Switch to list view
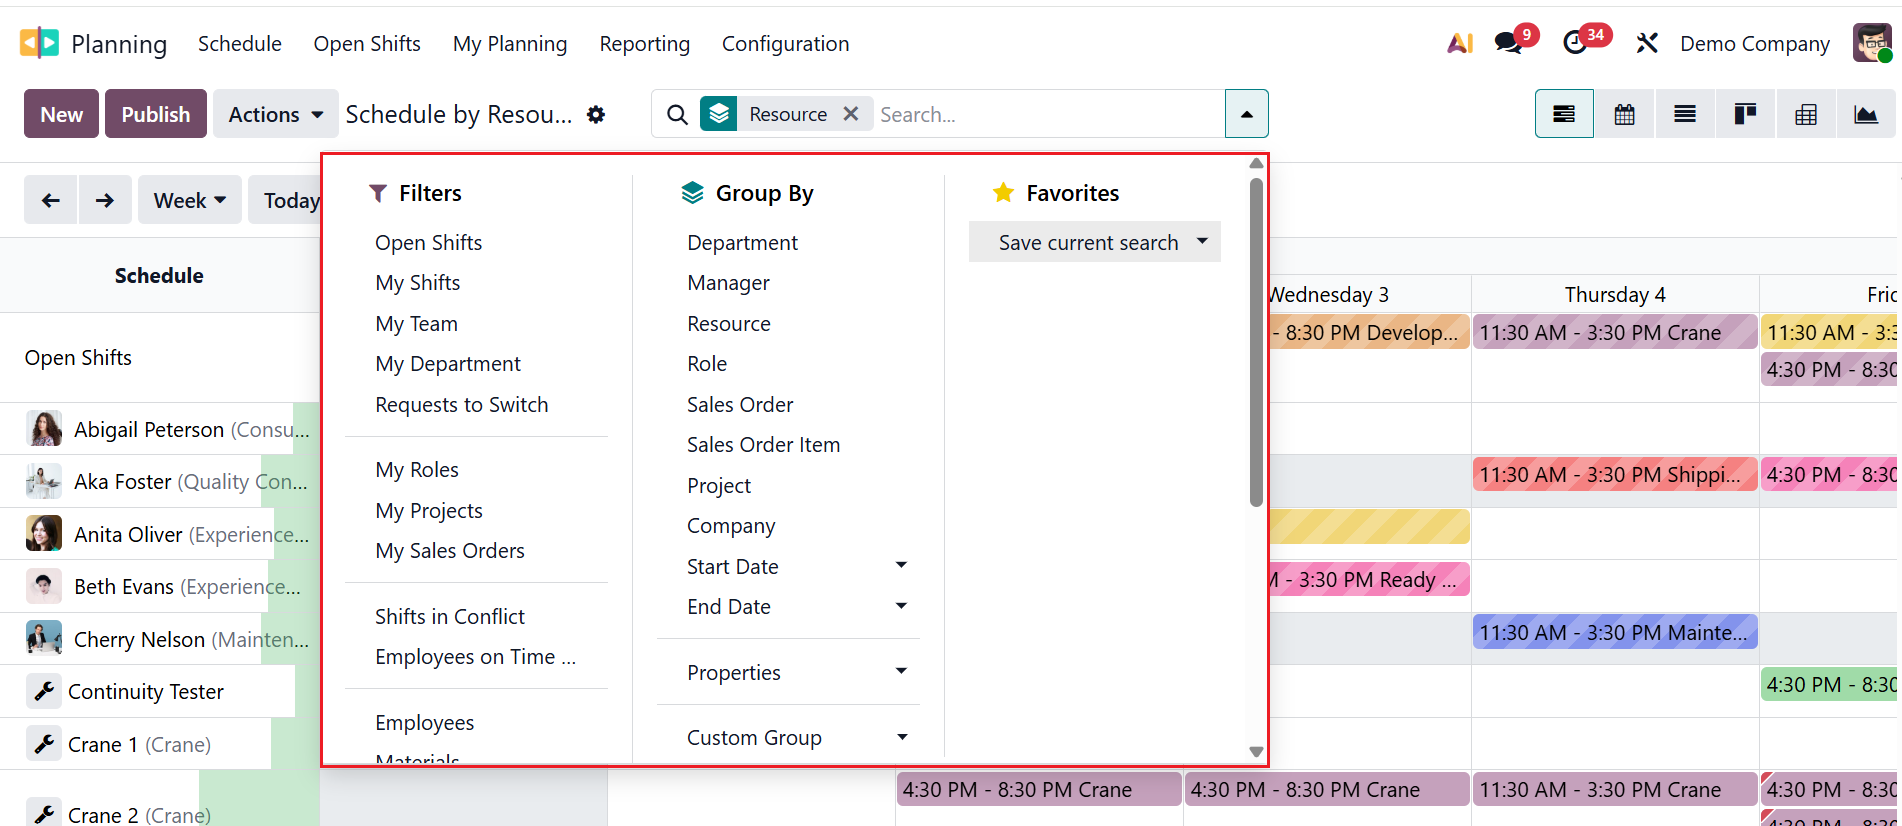 click(1685, 114)
